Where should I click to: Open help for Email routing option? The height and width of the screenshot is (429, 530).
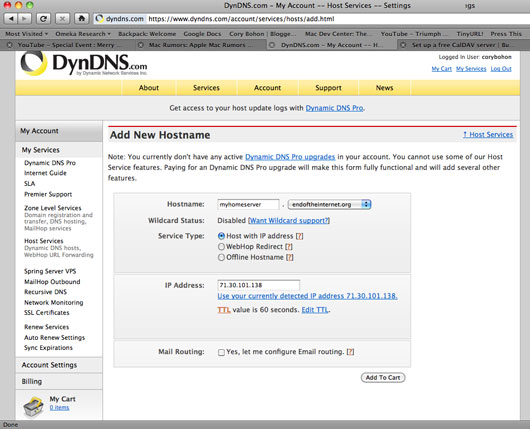351,352
